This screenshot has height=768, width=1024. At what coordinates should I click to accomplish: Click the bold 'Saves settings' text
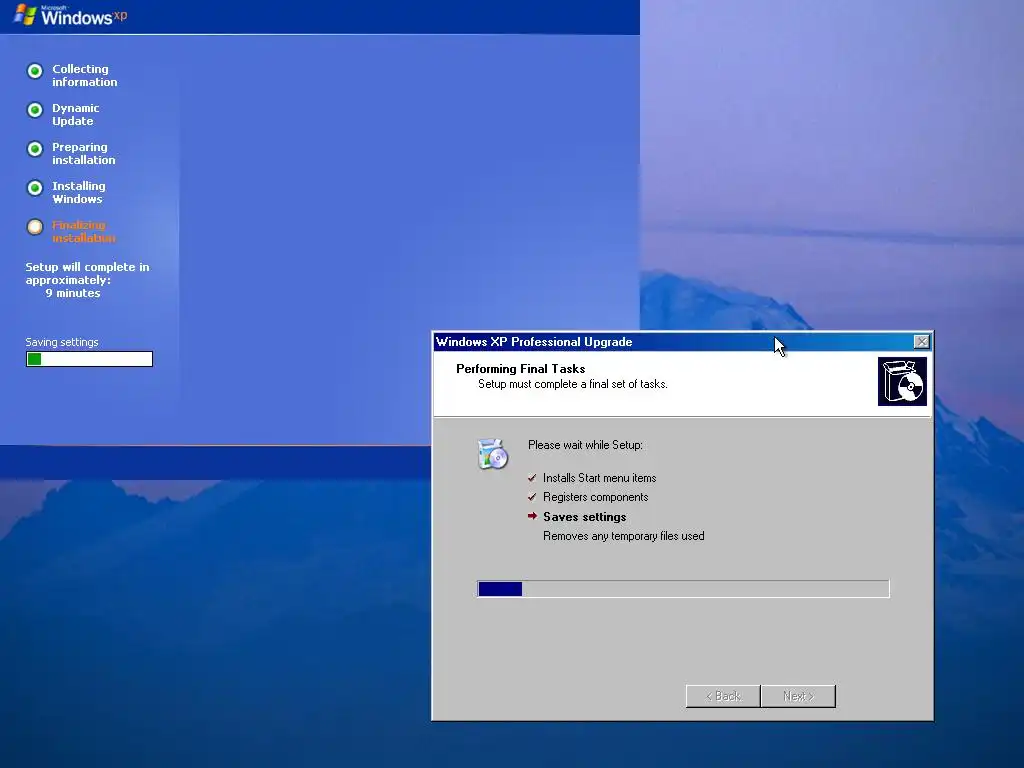584,517
